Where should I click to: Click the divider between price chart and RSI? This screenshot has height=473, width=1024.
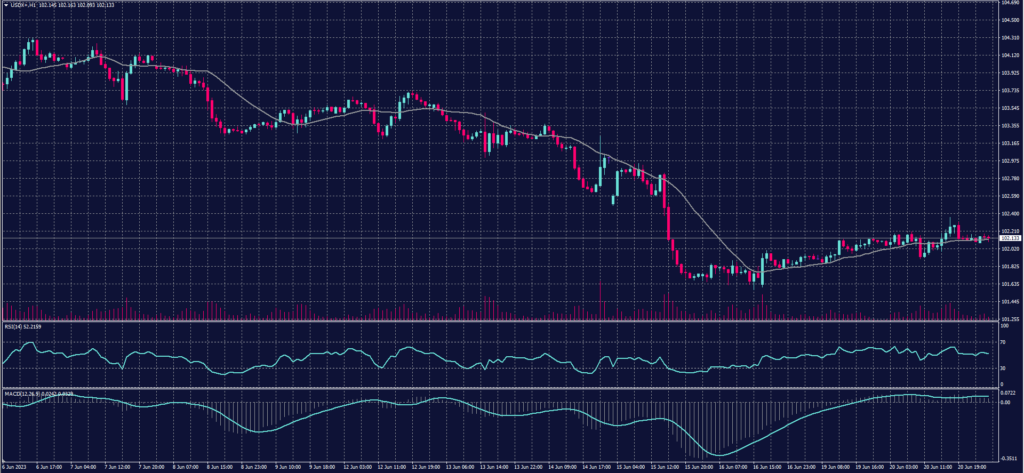point(500,322)
